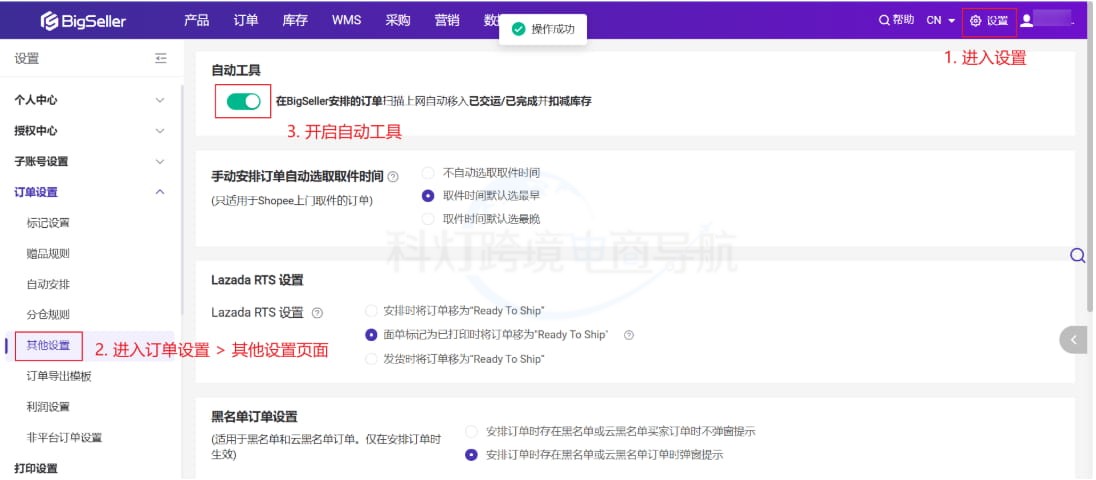Viewport: 1096px width, 480px height.
Task: Open the settings gear icon
Action: (976, 21)
